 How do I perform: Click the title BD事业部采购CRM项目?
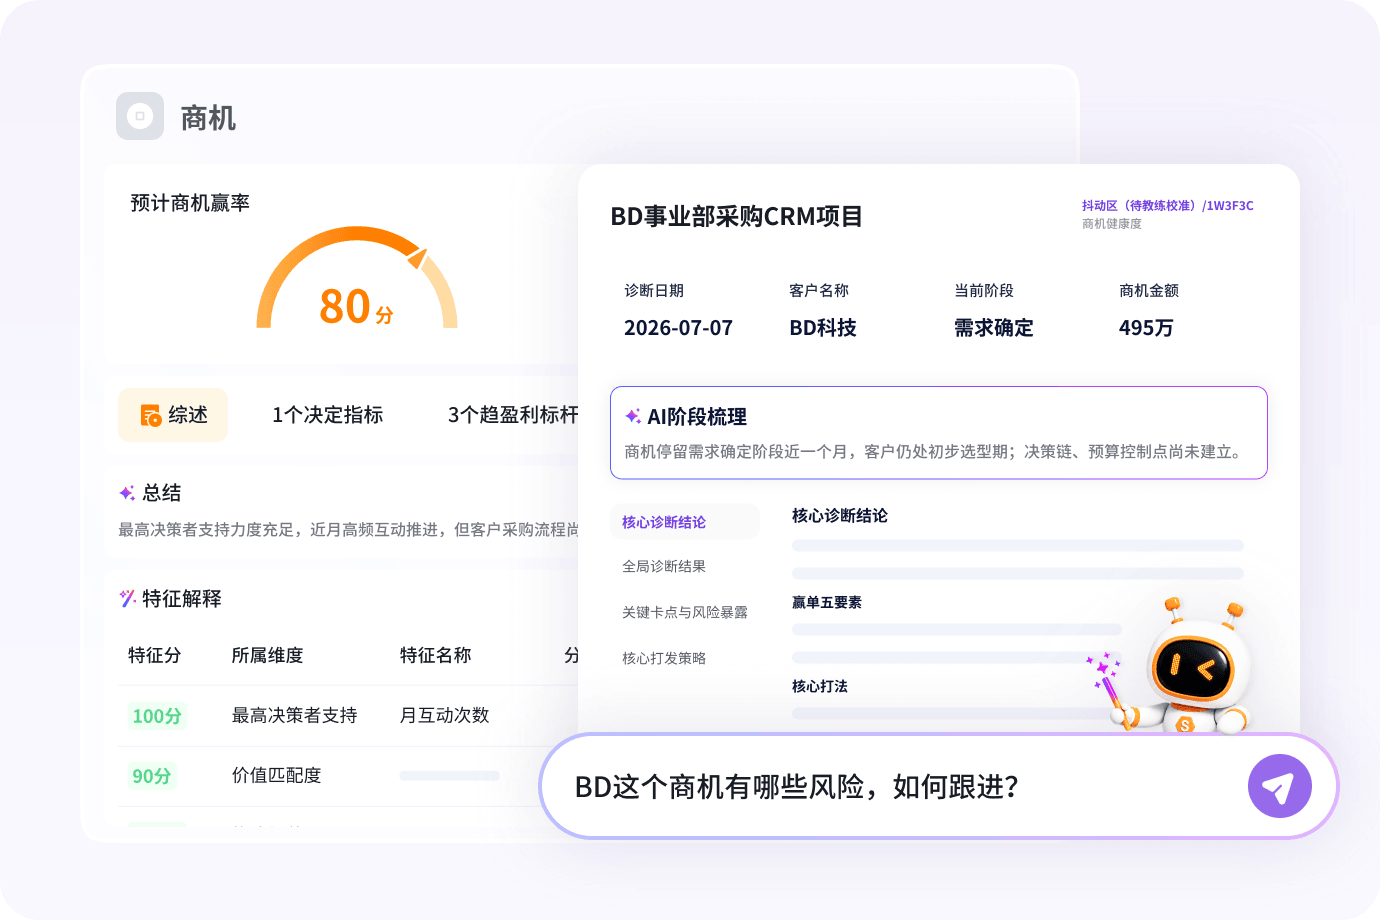(x=737, y=216)
